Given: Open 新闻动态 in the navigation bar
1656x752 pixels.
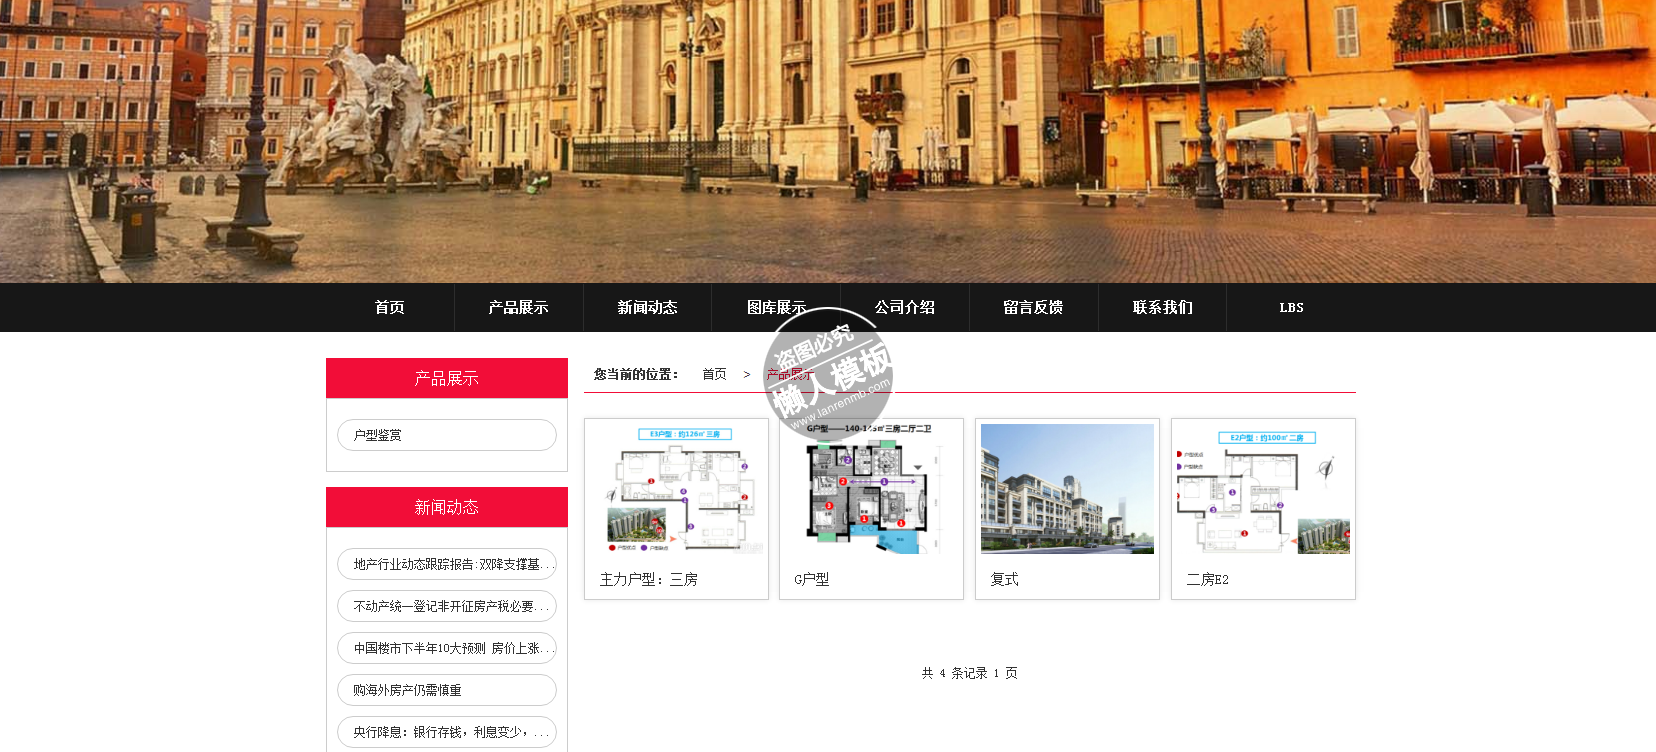Looking at the screenshot, I should 647,307.
